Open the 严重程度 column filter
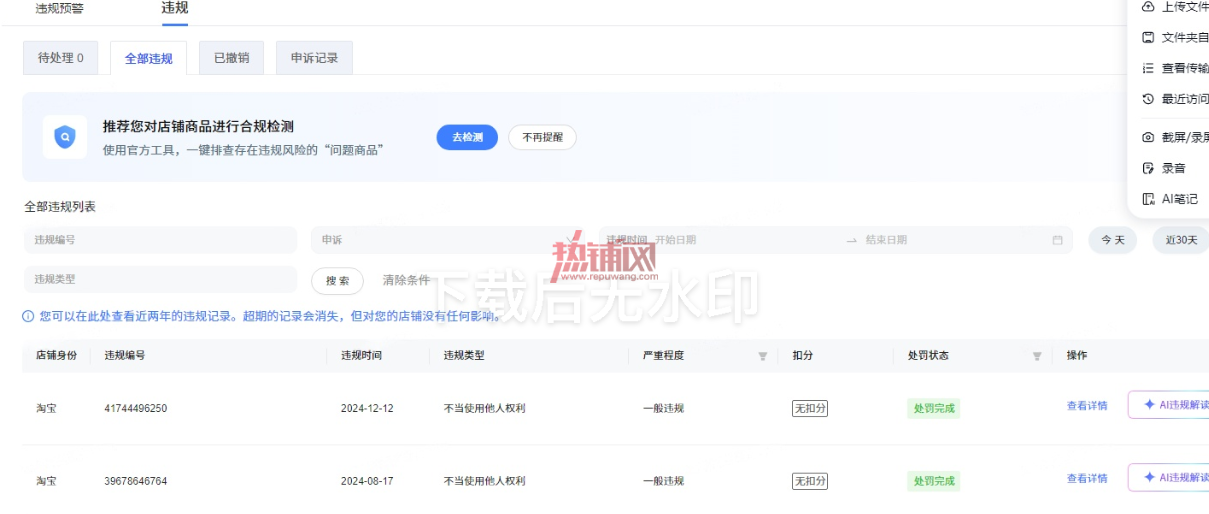This screenshot has height=514, width=1209. pos(763,356)
